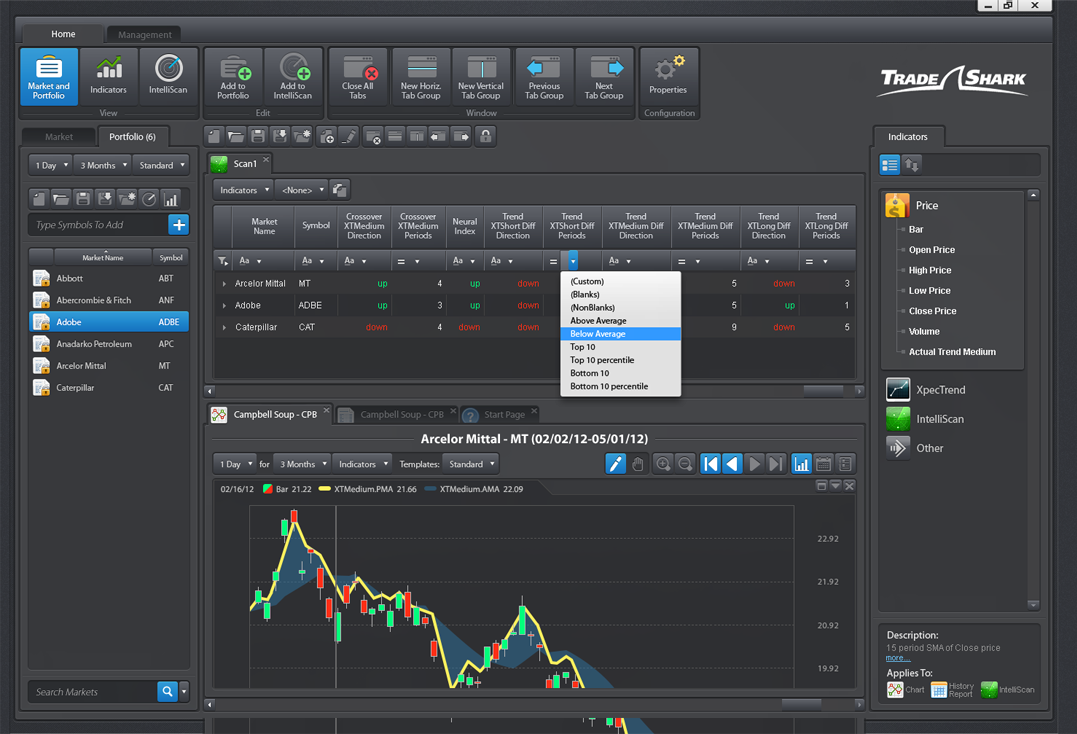1077x734 pixels.
Task: Expand the Adobe row in the scan table
Action: click(x=224, y=306)
